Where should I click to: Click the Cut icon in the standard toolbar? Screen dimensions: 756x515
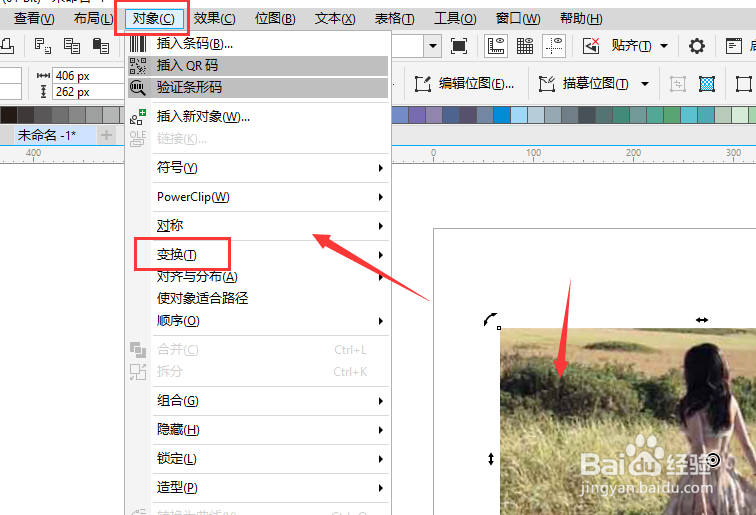(x=42, y=46)
